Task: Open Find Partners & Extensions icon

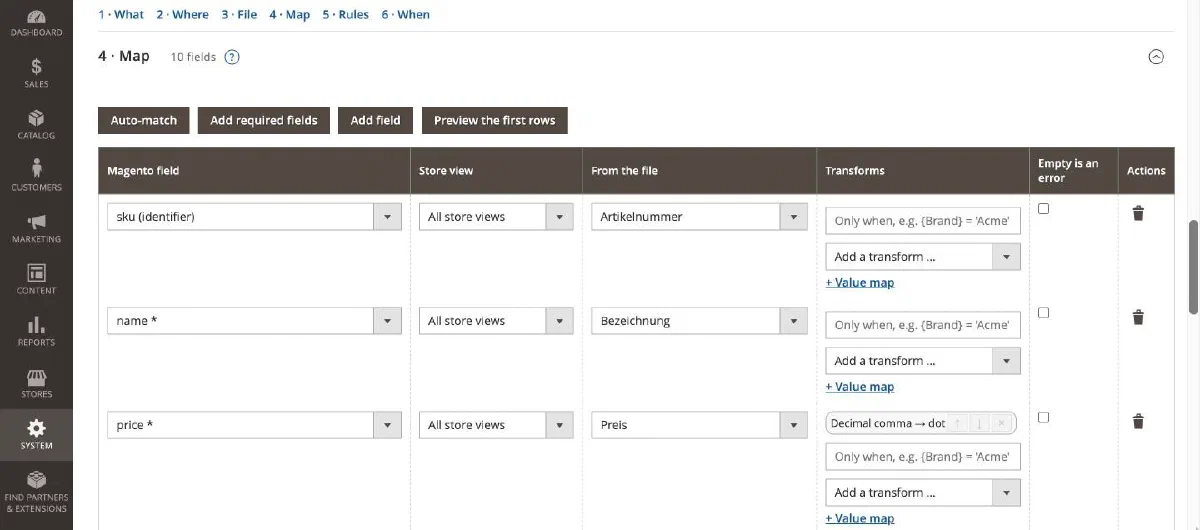Action: [x=36, y=491]
